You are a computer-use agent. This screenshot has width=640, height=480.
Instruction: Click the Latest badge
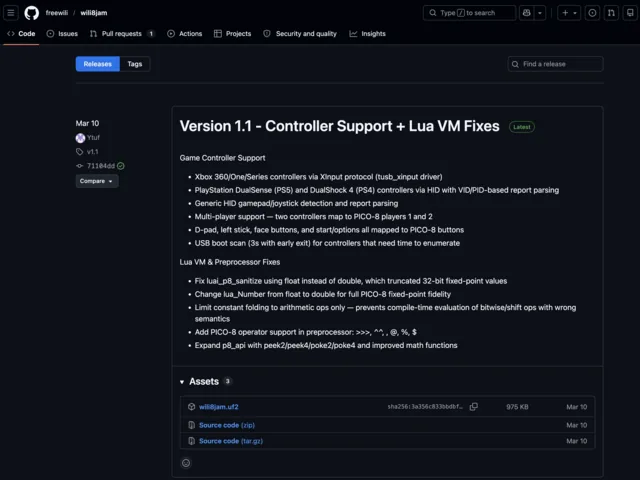522,127
